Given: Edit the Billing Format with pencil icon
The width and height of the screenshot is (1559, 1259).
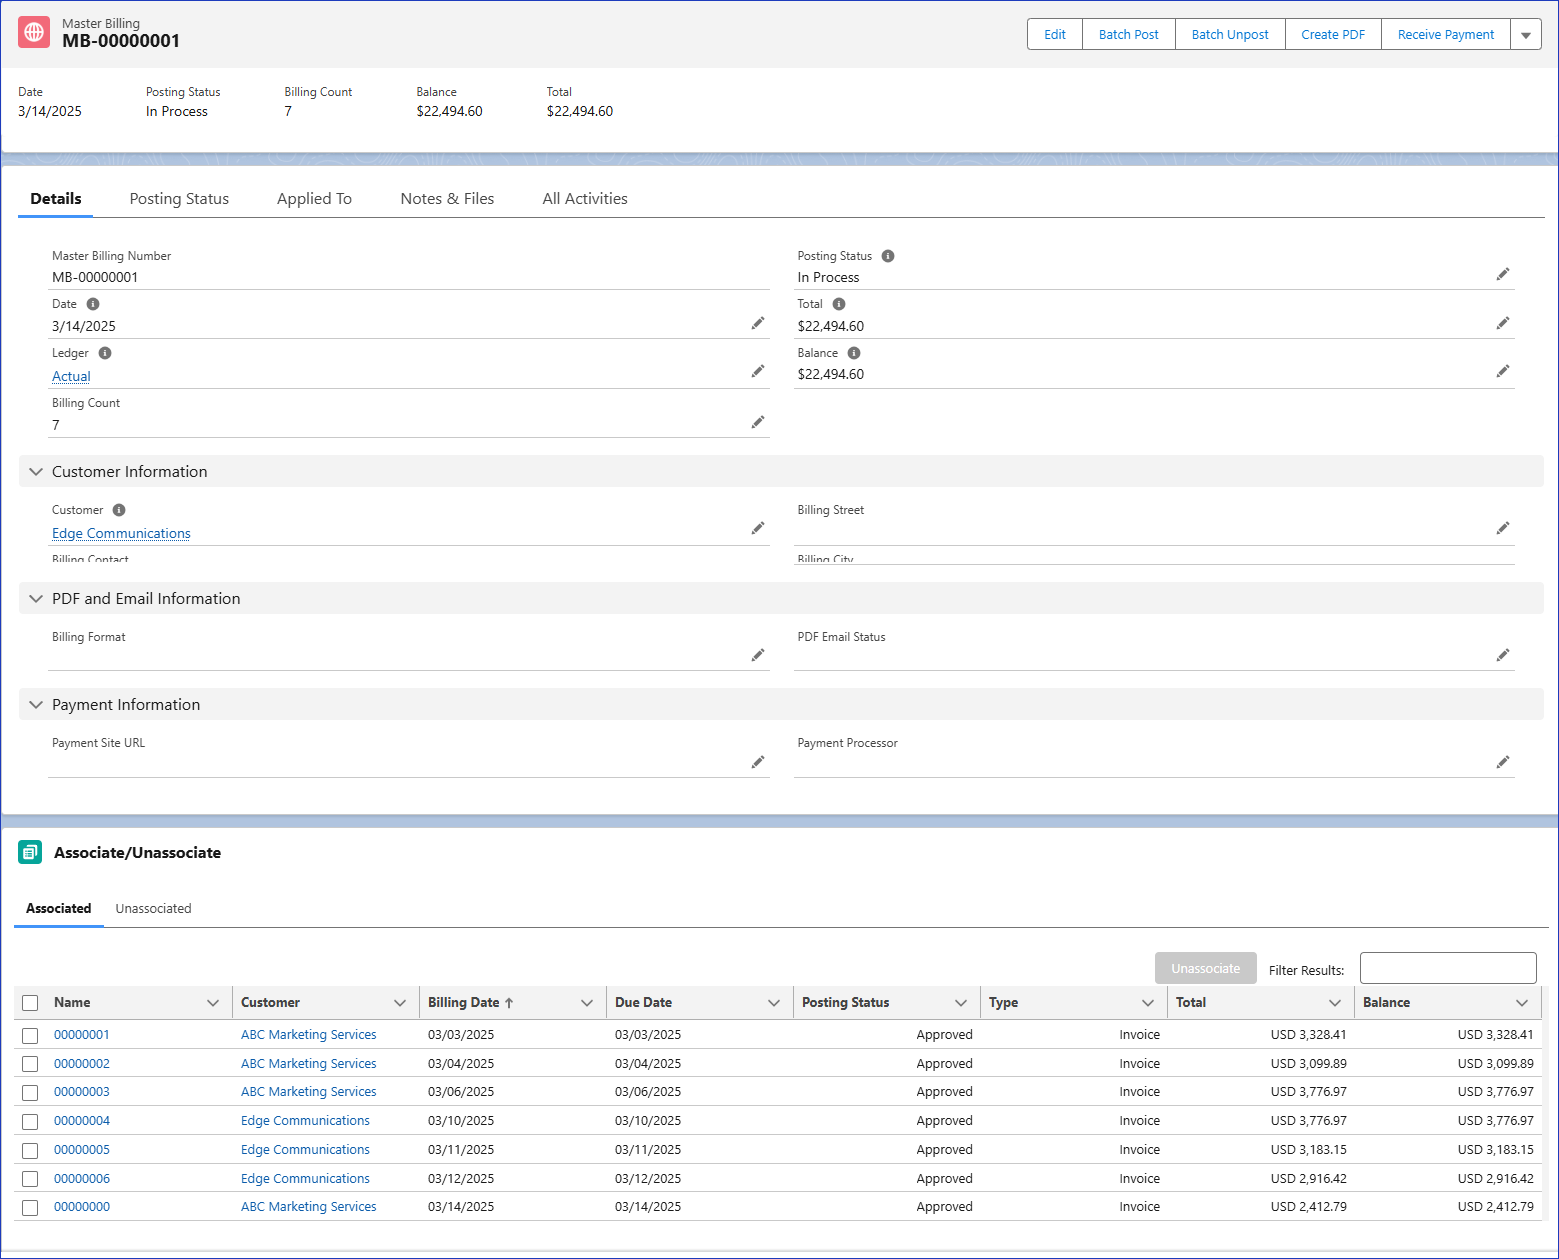Looking at the screenshot, I should point(758,655).
